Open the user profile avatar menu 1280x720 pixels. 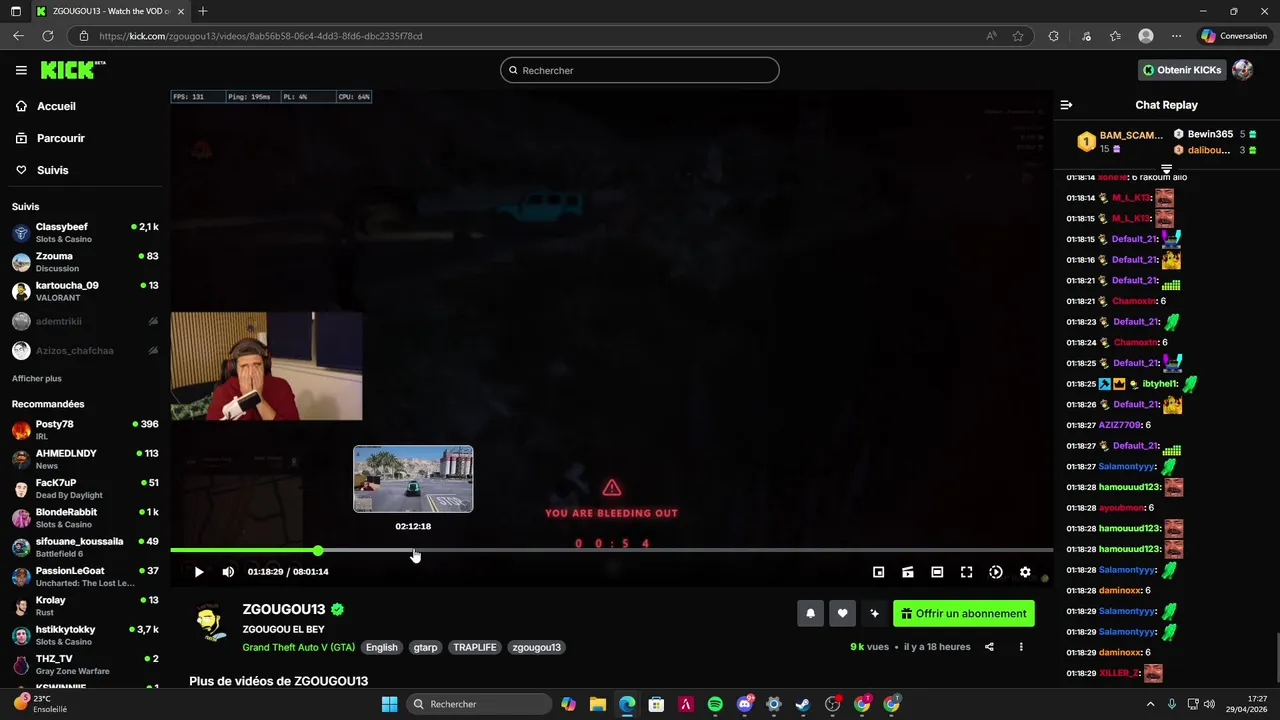1243,70
